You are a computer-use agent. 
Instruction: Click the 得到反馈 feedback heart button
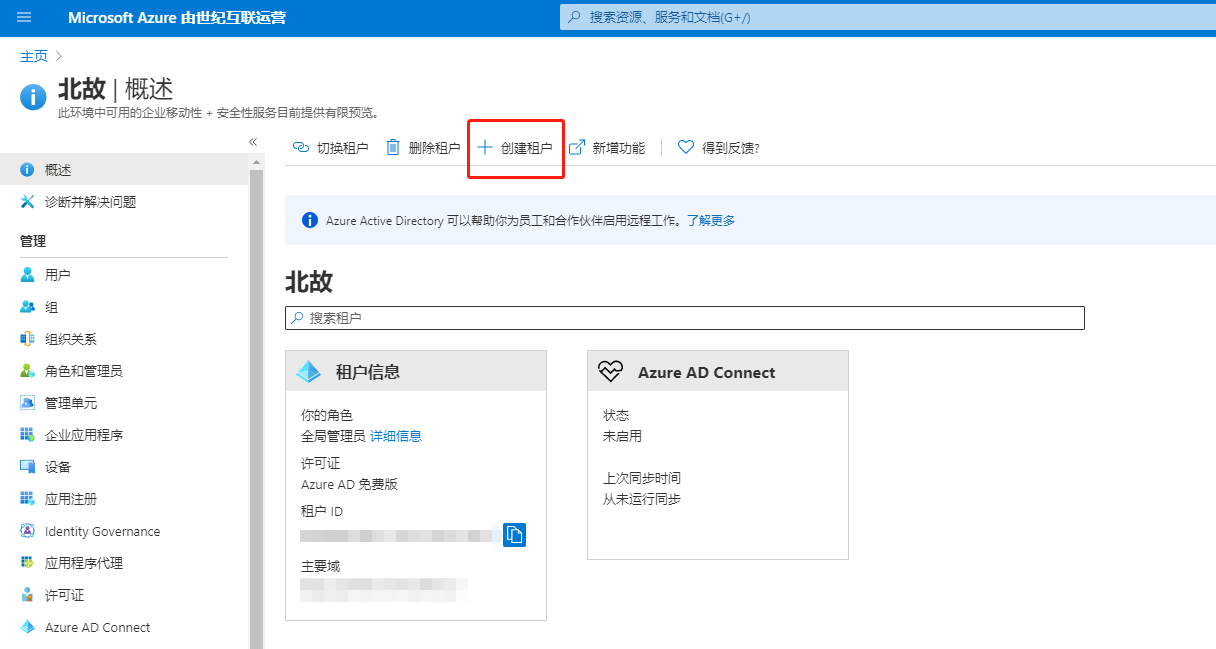point(718,148)
